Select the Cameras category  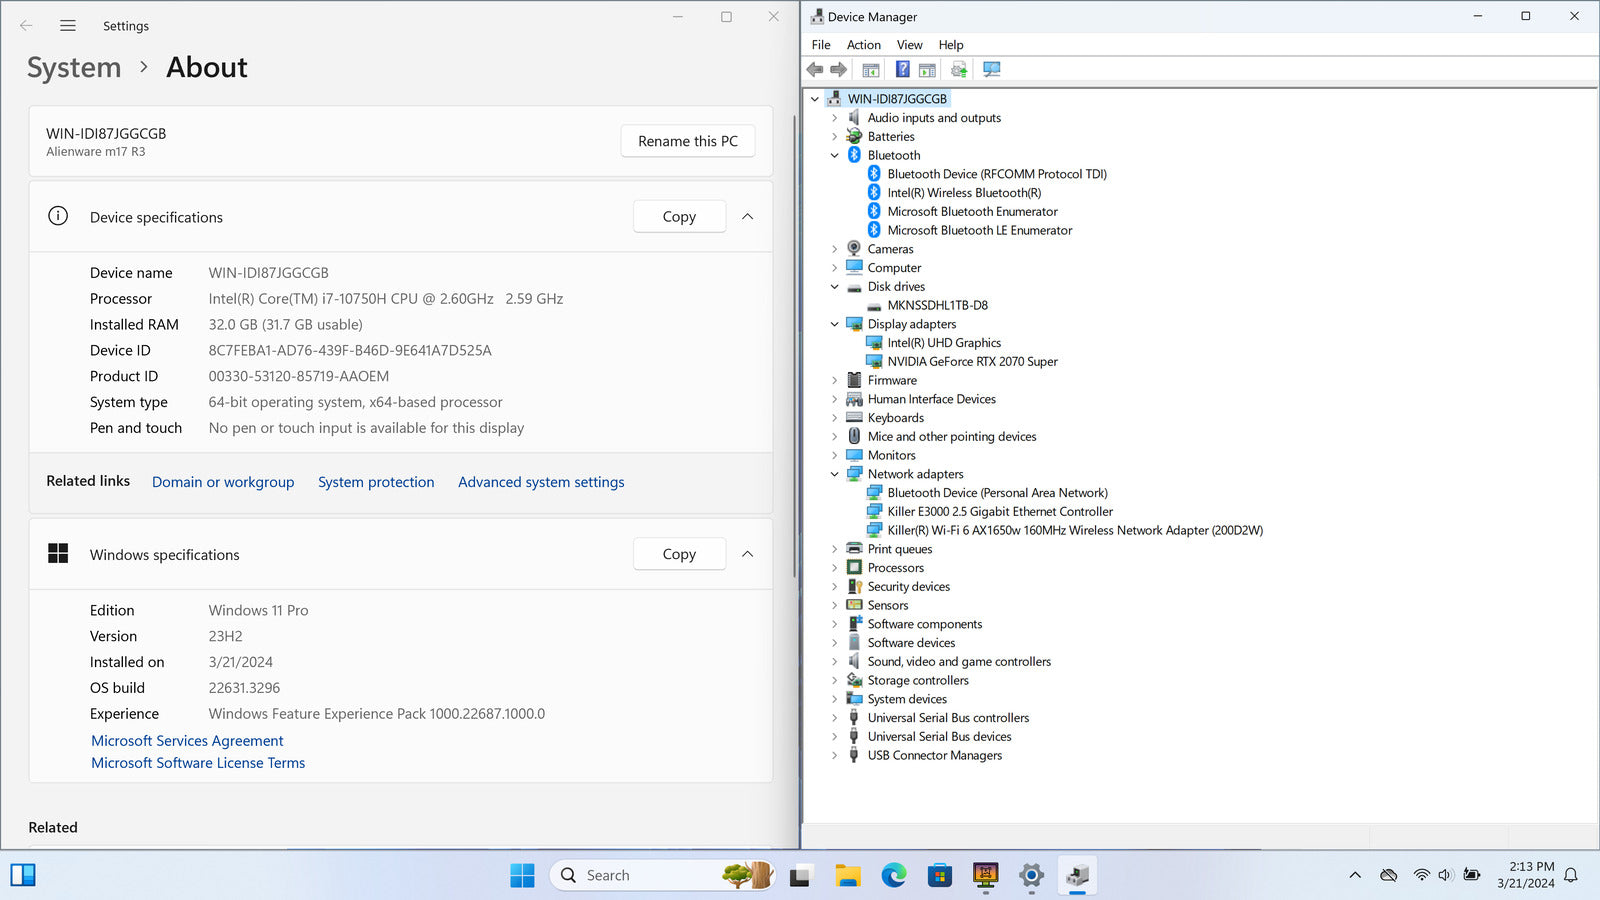click(890, 249)
